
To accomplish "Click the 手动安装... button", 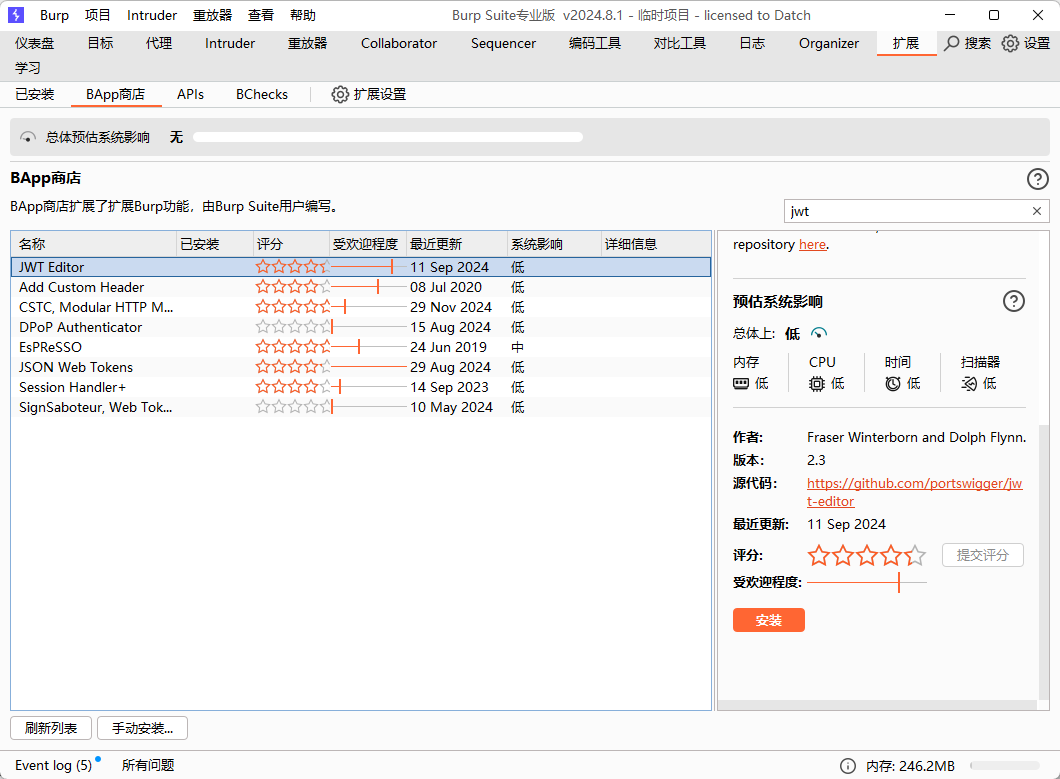I will [x=142, y=728].
